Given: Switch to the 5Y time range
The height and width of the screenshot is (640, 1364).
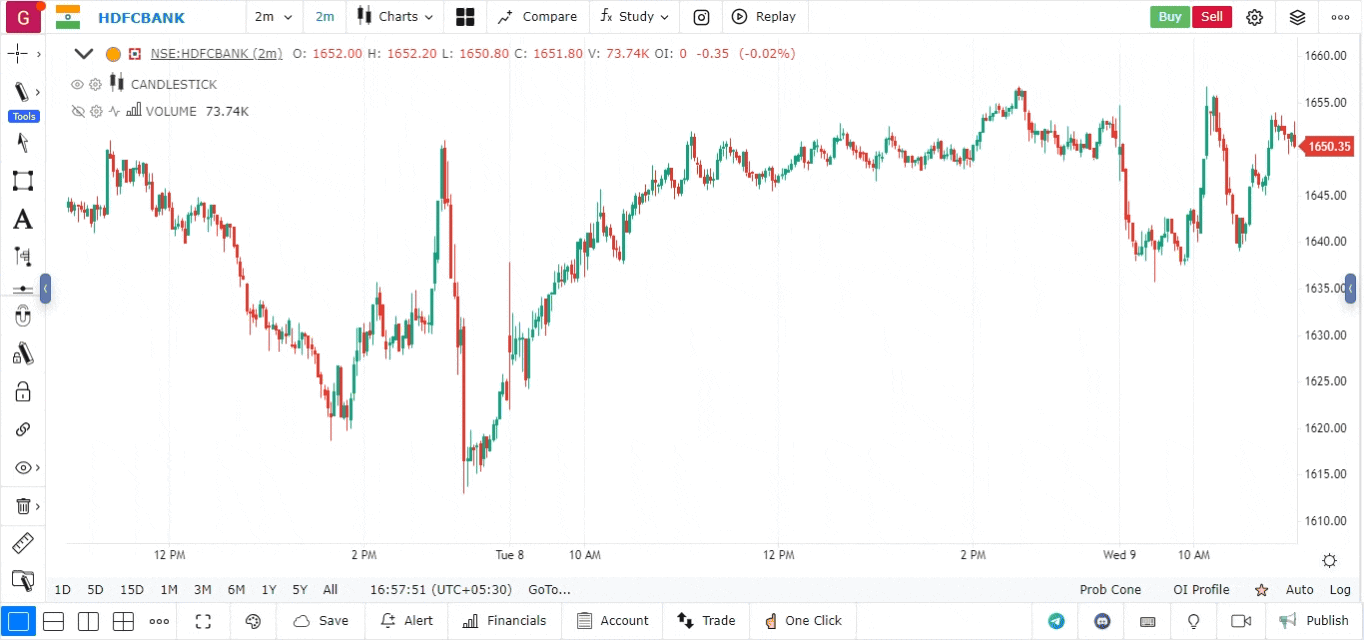Looking at the screenshot, I should click(299, 590).
